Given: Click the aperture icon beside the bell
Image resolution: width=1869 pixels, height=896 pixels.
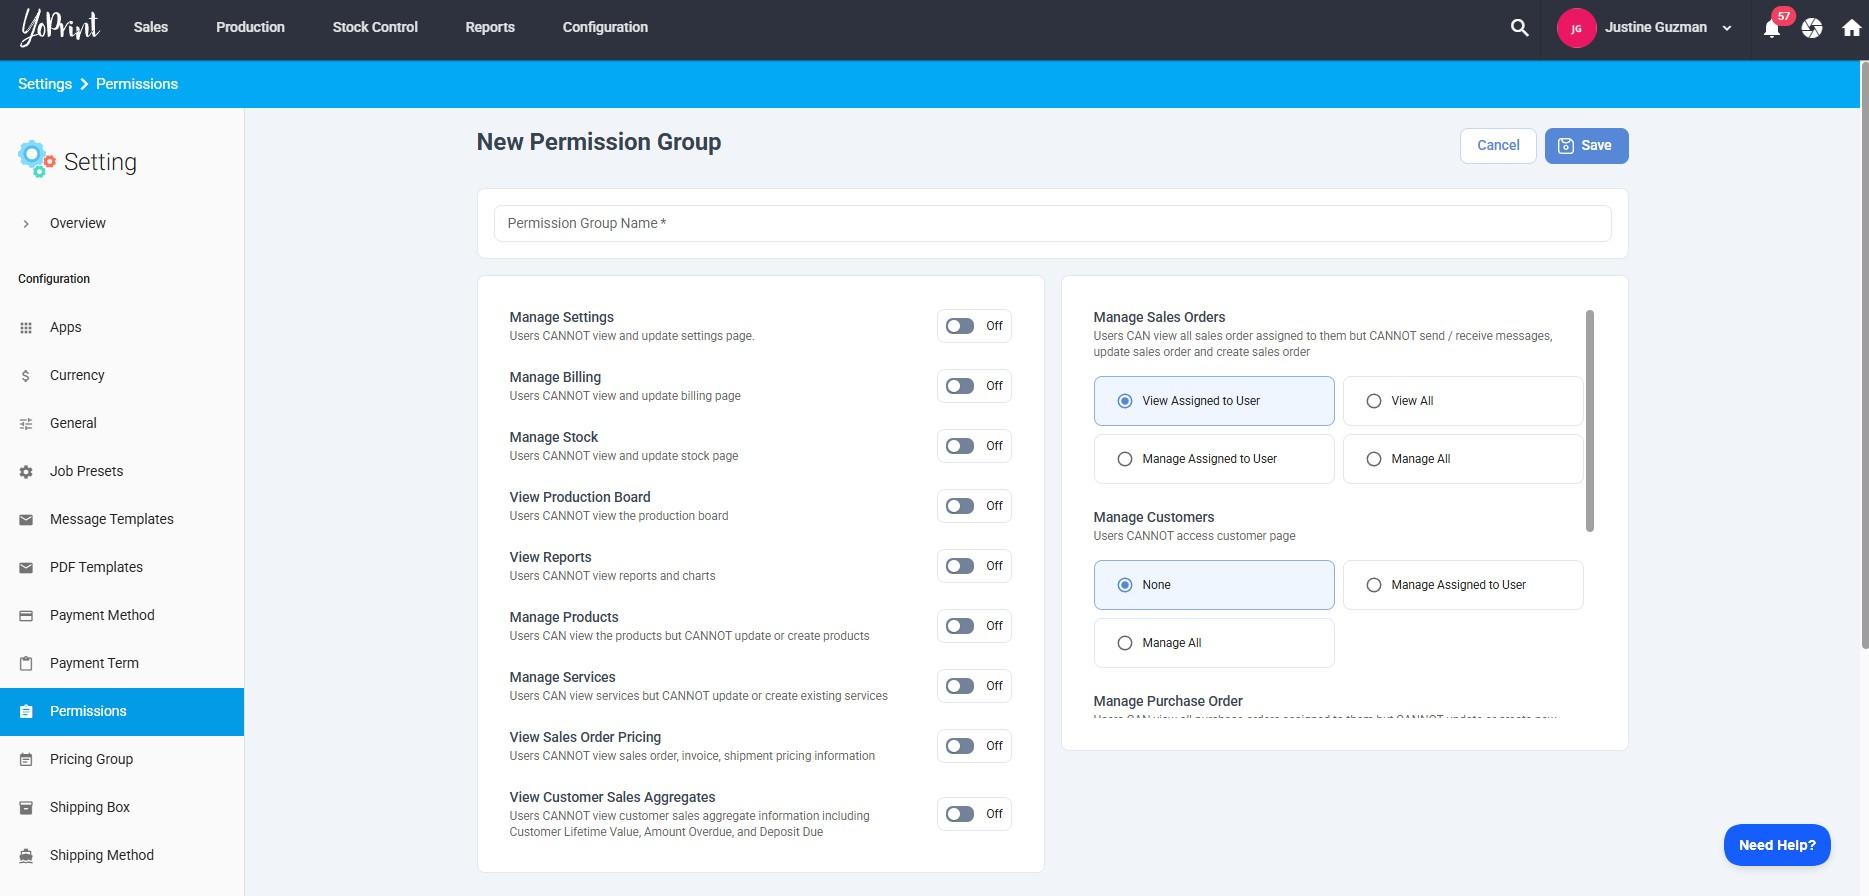Looking at the screenshot, I should (x=1811, y=28).
